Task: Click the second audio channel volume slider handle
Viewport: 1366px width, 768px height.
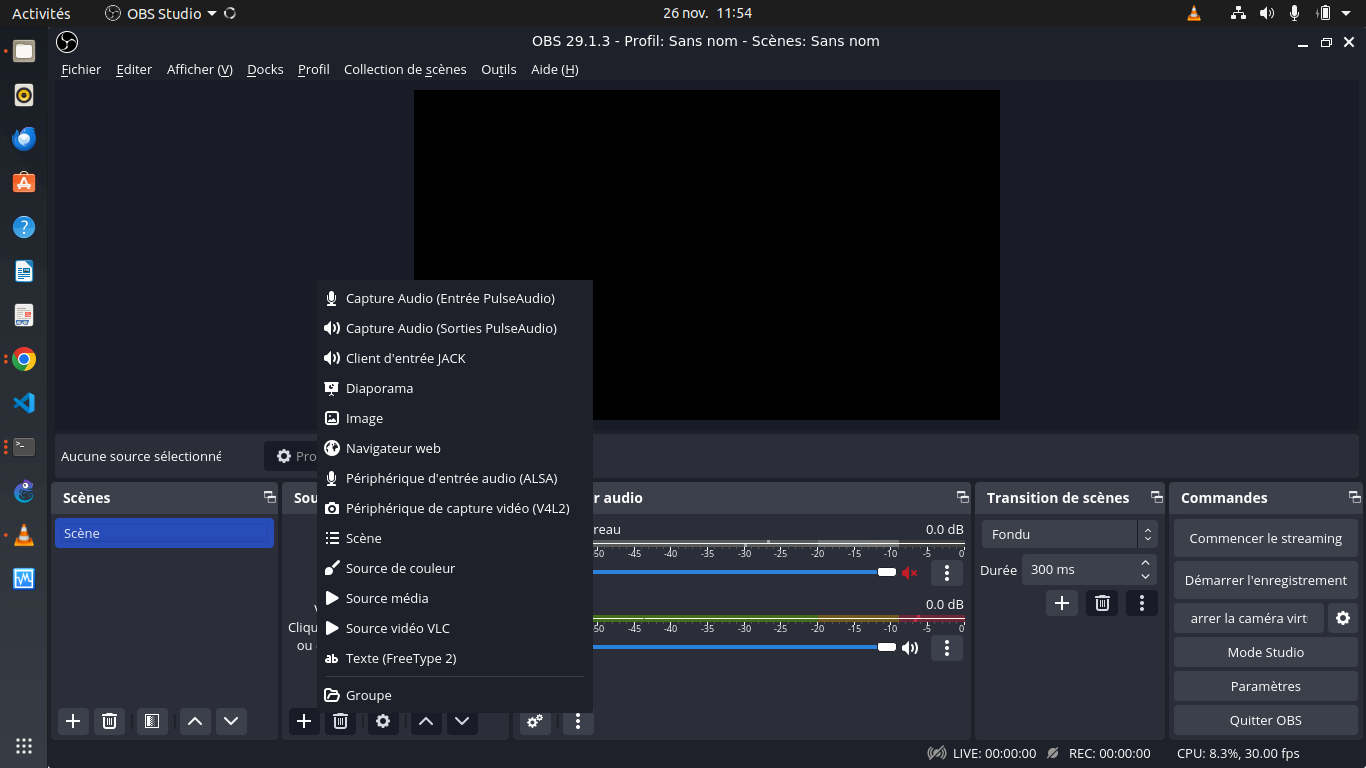Action: tap(887, 647)
